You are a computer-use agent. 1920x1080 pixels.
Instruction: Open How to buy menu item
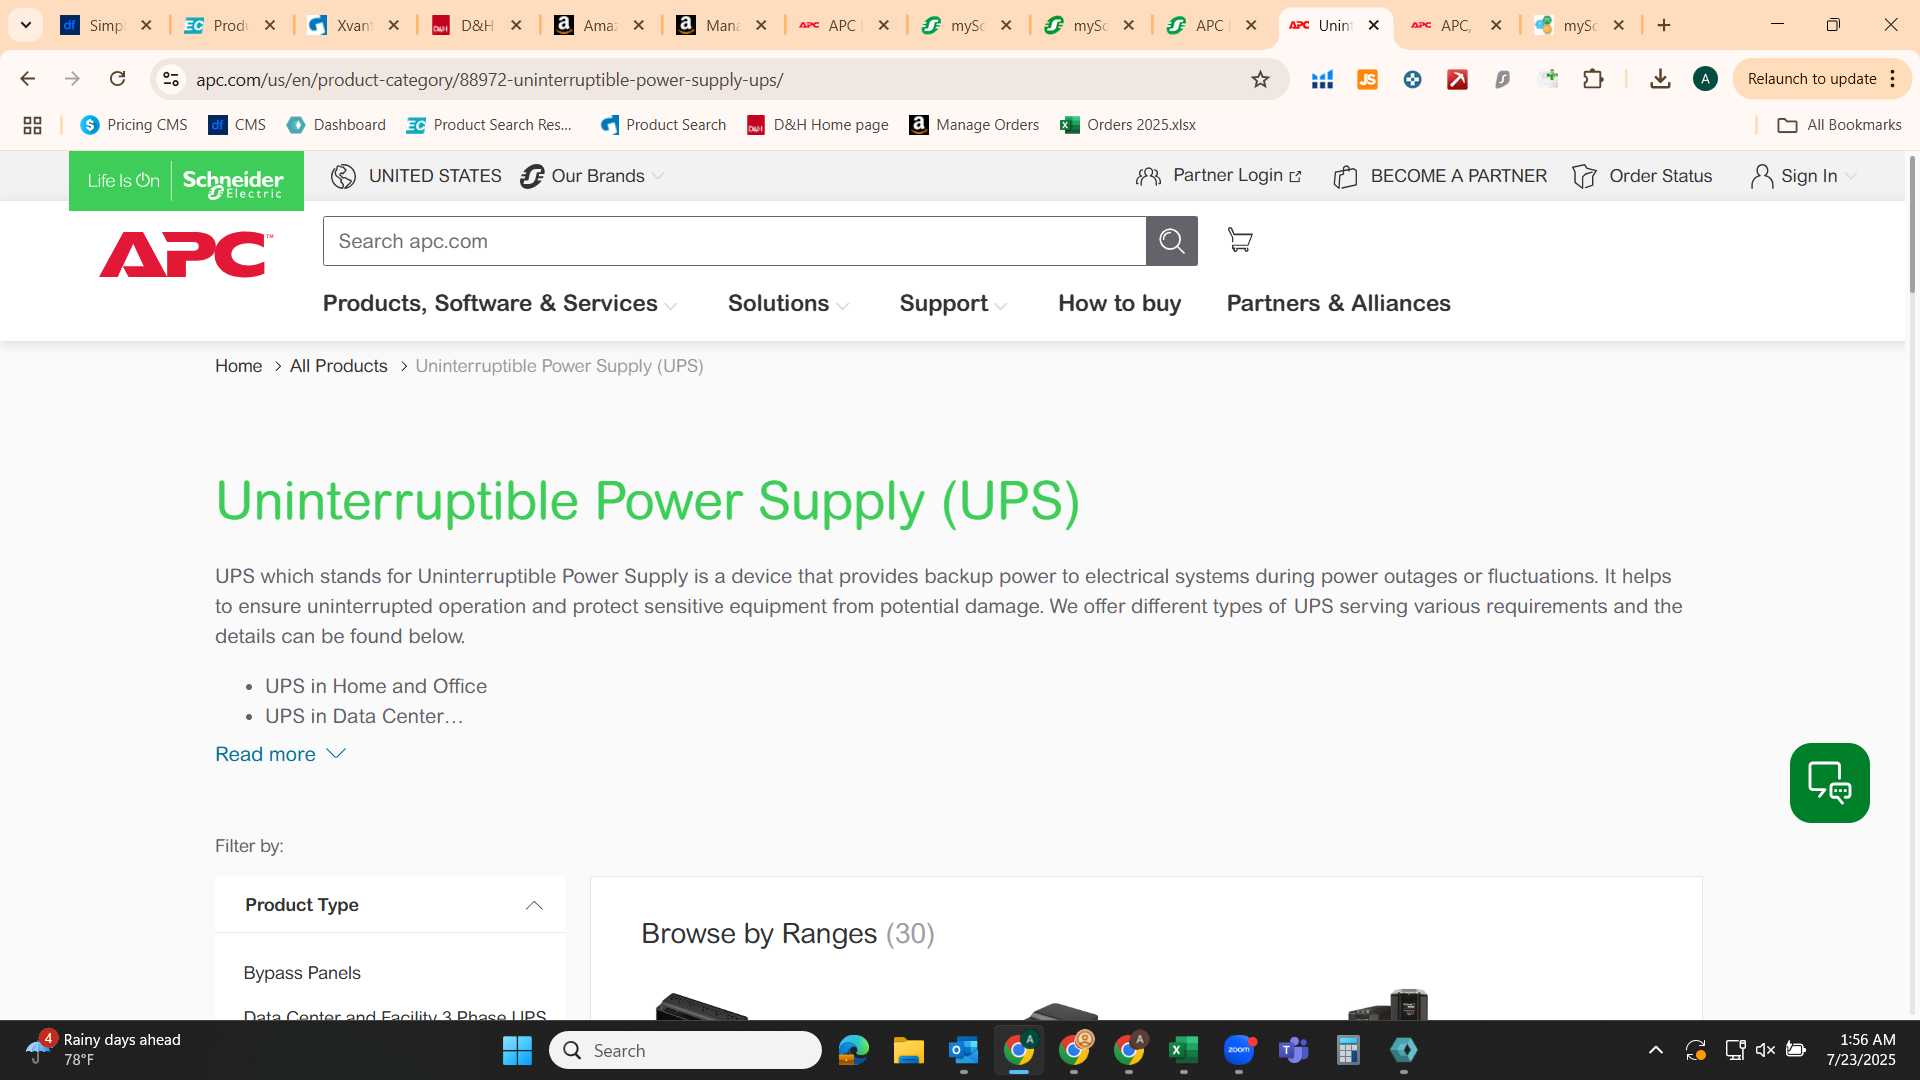pos(1119,303)
